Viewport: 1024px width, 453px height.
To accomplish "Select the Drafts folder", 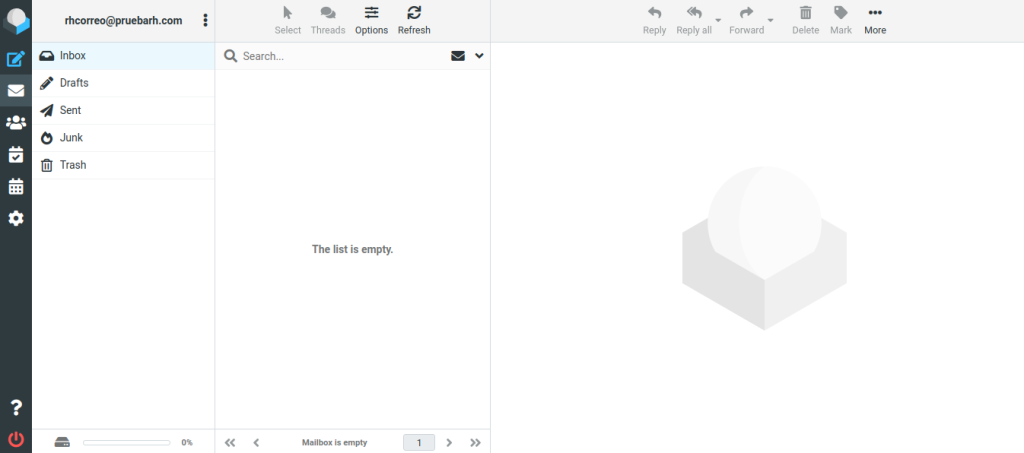I will pos(74,83).
